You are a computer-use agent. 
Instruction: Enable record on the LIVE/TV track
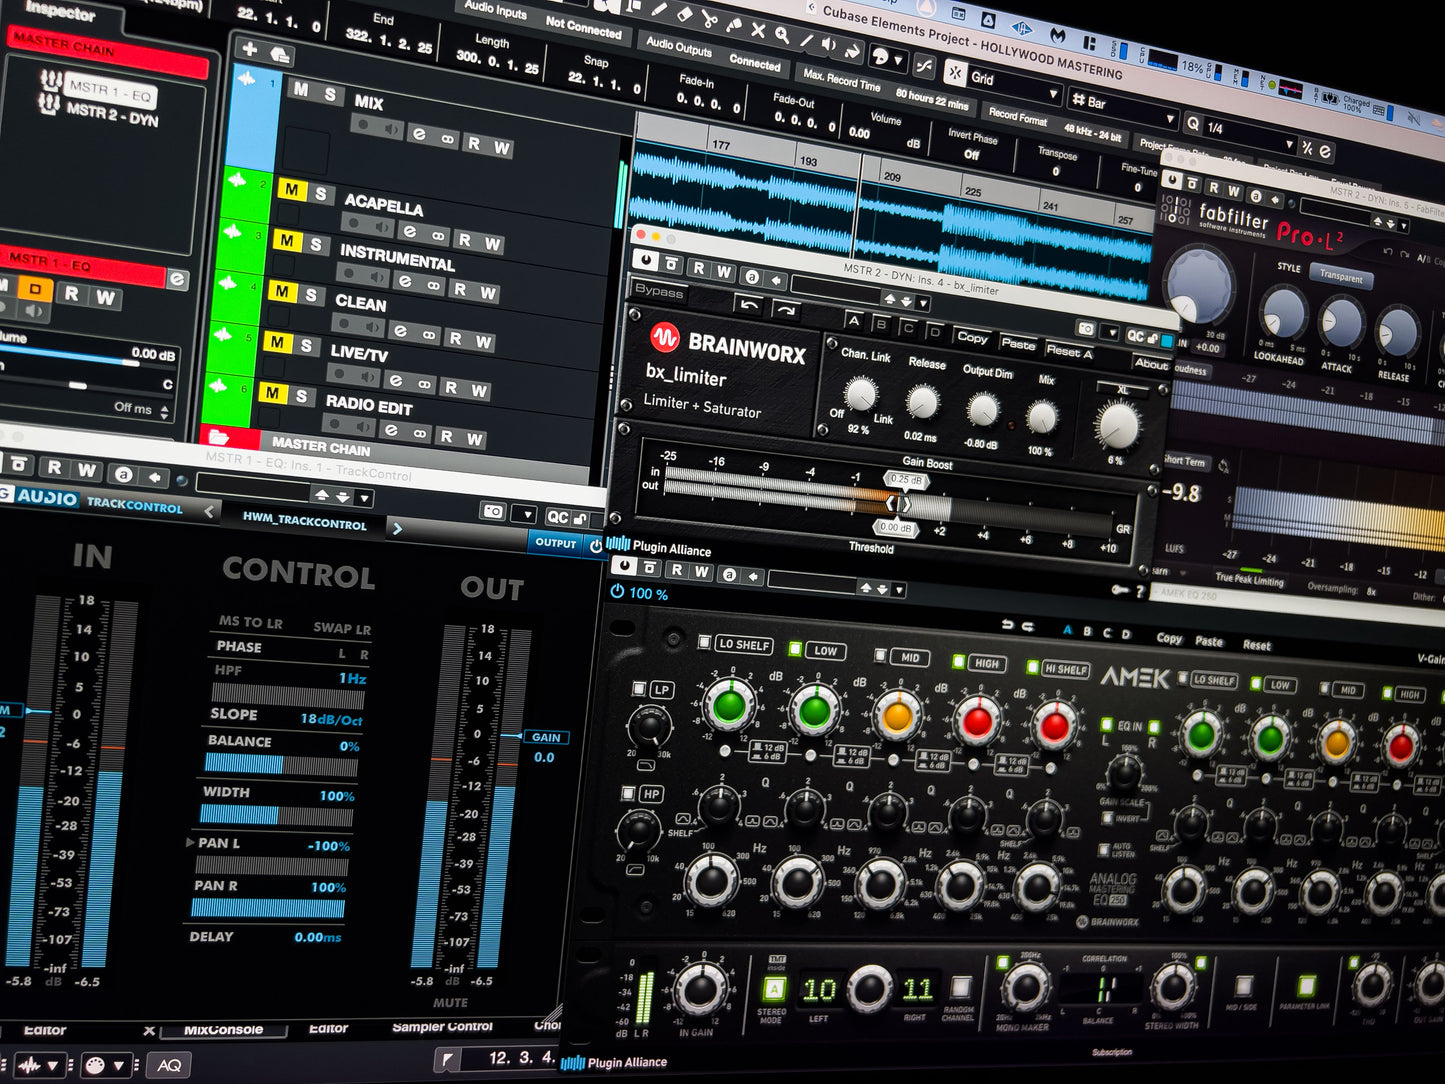click(x=341, y=373)
